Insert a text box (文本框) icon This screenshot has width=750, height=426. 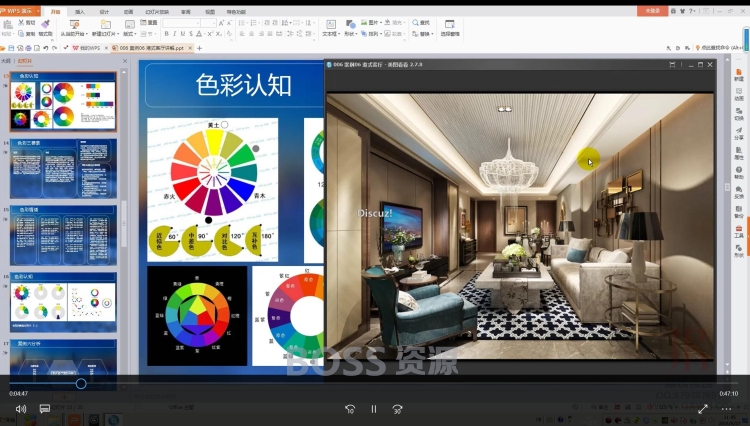(x=330, y=24)
